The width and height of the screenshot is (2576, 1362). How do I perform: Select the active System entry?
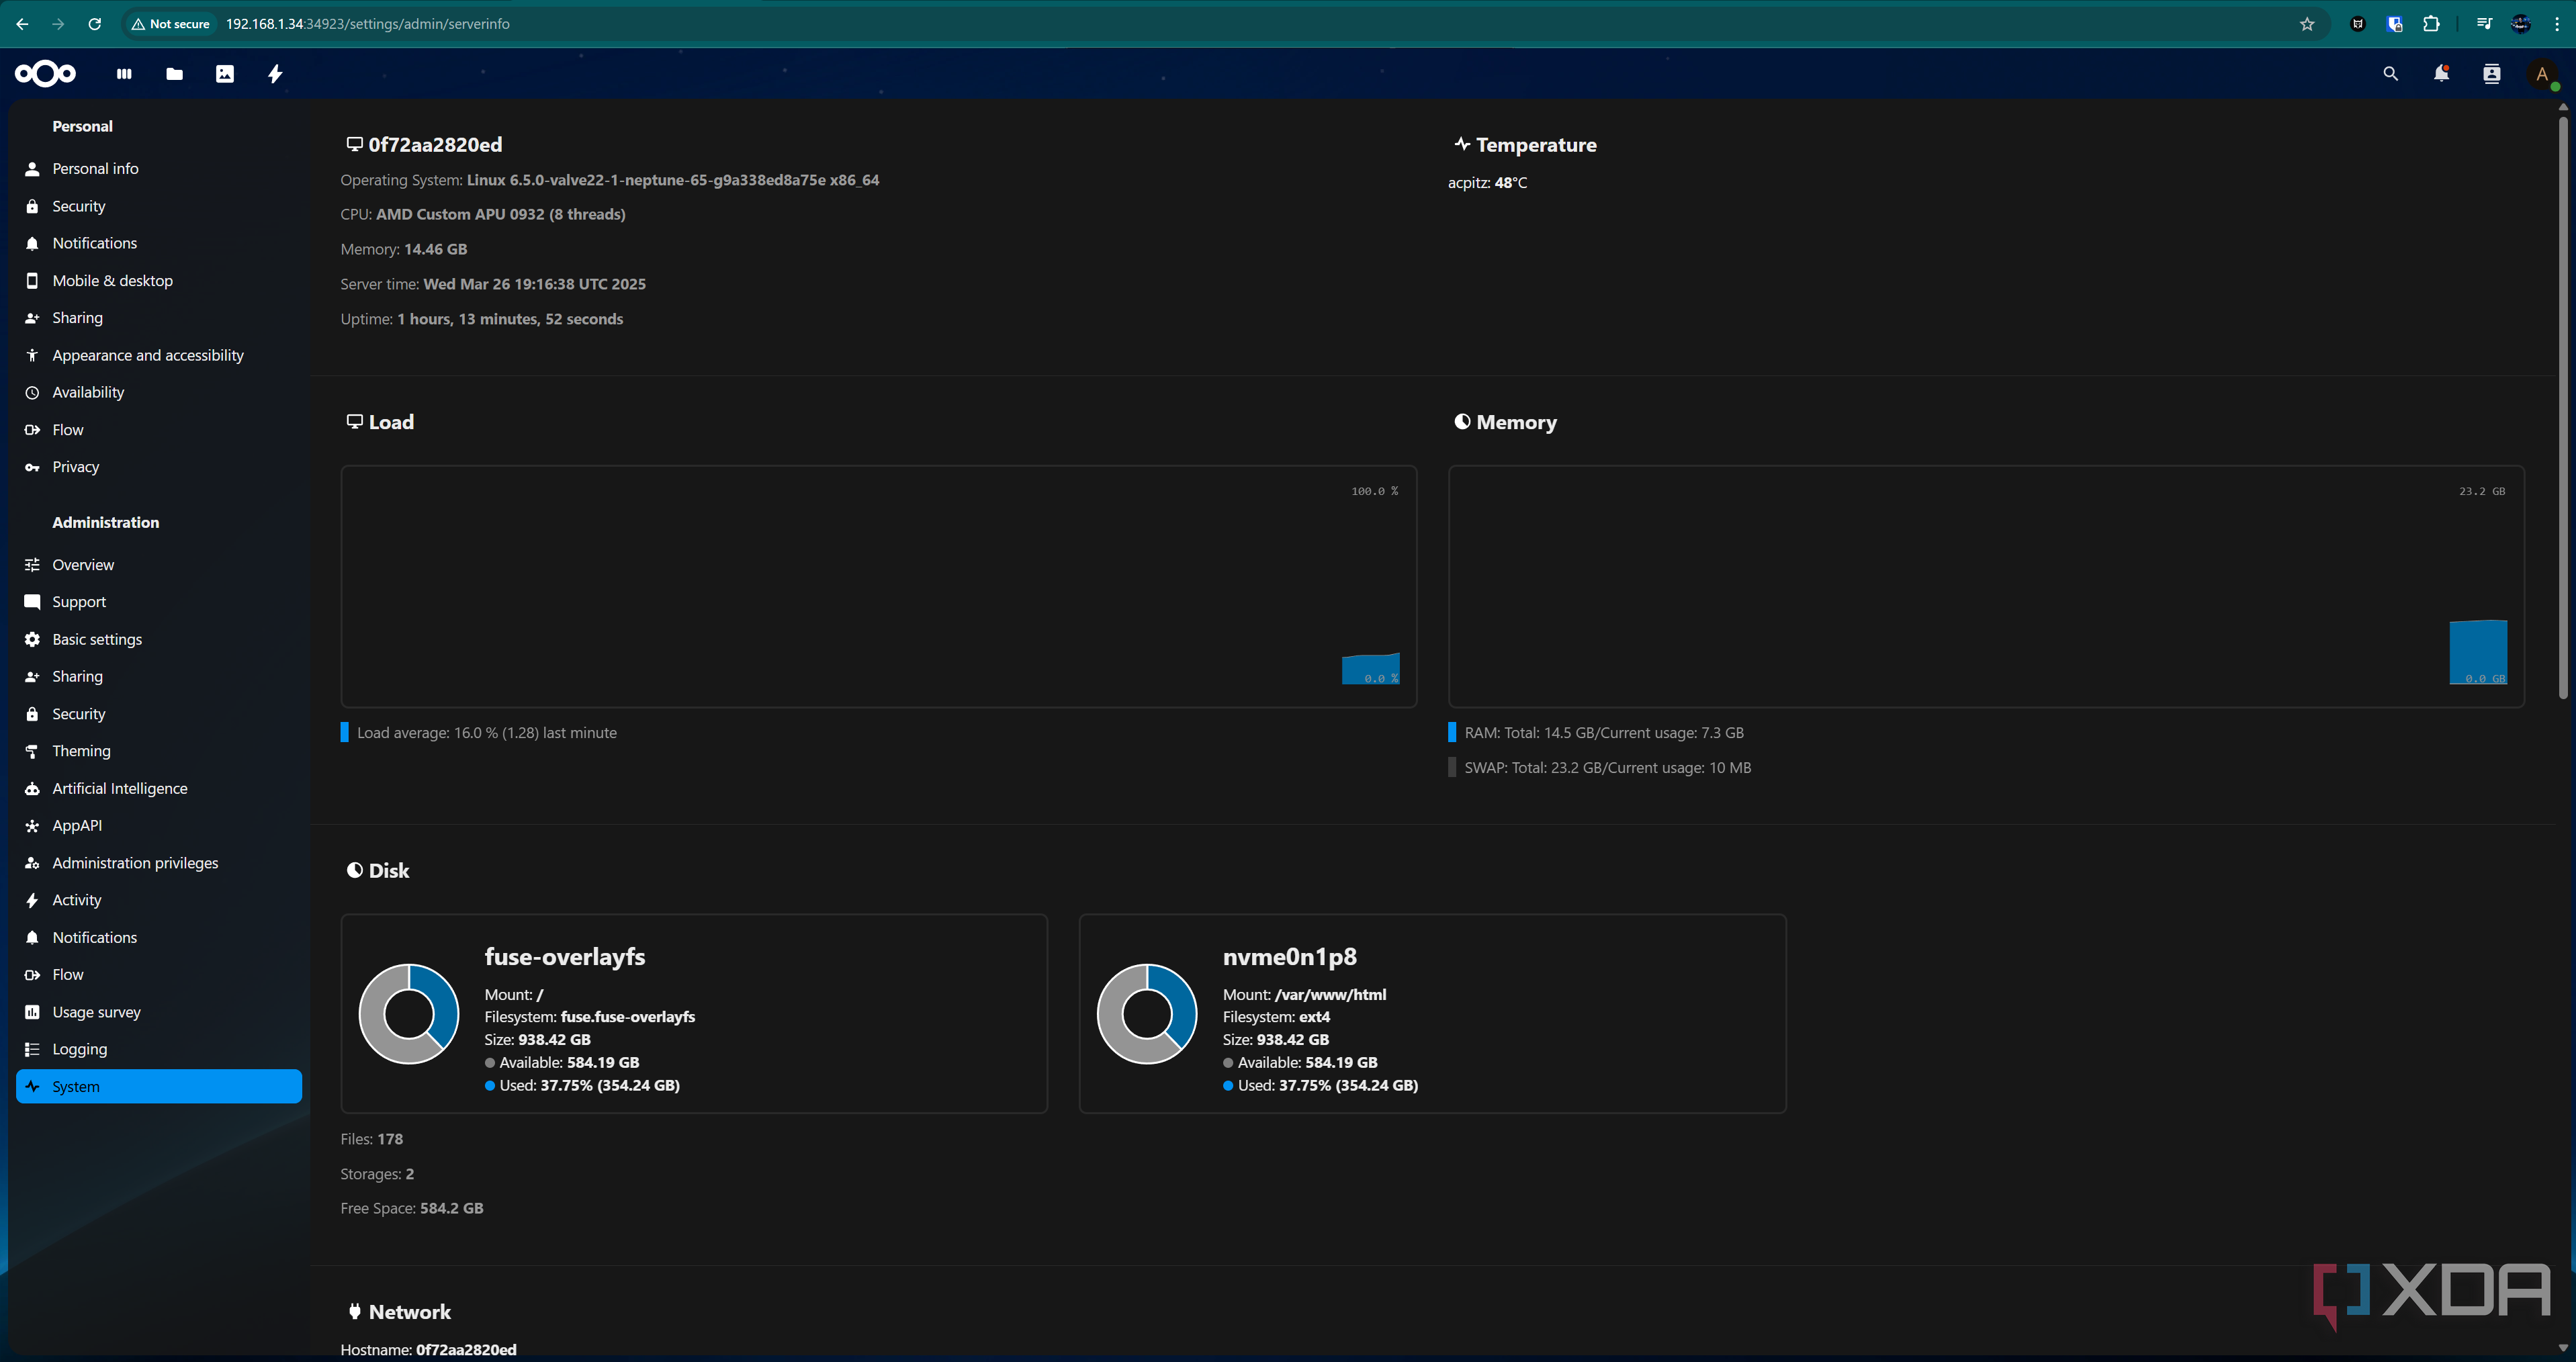coord(159,1087)
